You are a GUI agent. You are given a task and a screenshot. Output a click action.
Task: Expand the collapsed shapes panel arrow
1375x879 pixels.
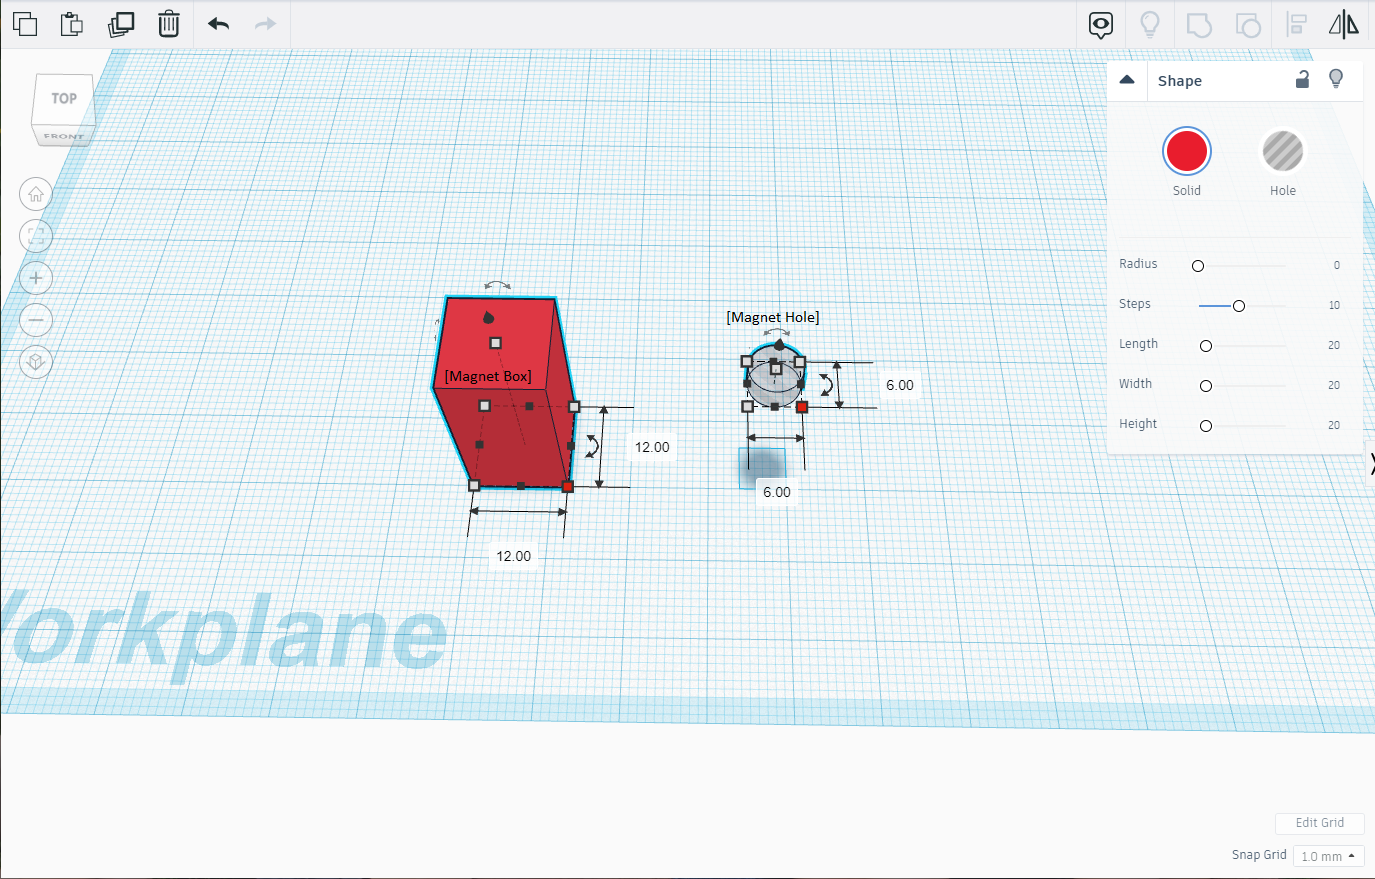[x=1371, y=464]
